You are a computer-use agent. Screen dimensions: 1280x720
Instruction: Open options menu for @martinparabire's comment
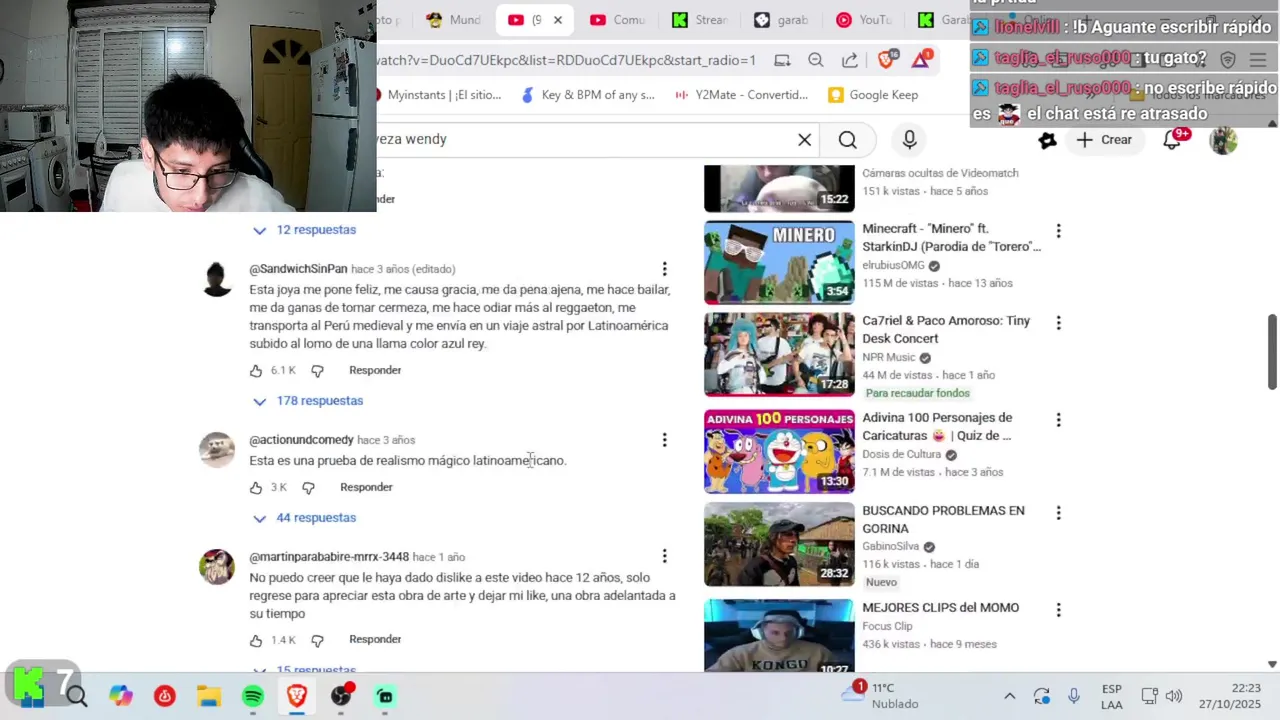(x=664, y=557)
